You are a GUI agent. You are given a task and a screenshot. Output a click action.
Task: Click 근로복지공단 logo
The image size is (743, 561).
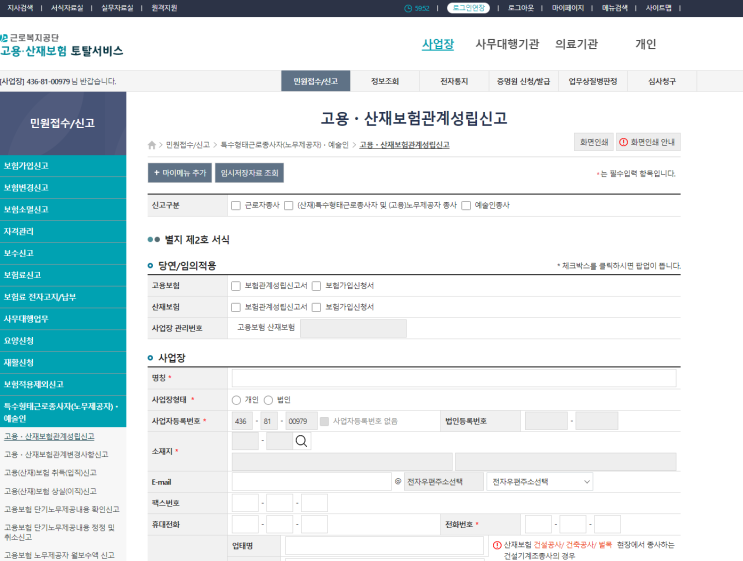[x=62, y=45]
